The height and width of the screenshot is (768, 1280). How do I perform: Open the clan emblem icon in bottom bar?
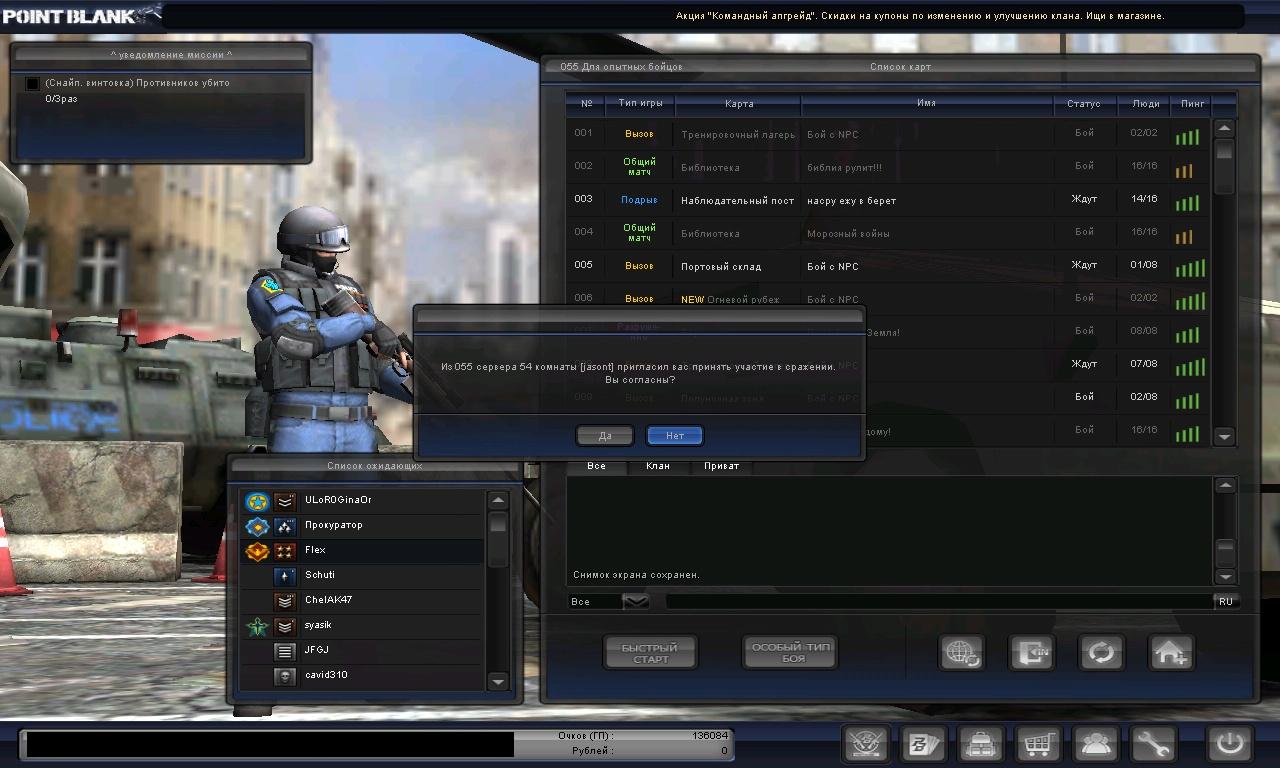866,744
